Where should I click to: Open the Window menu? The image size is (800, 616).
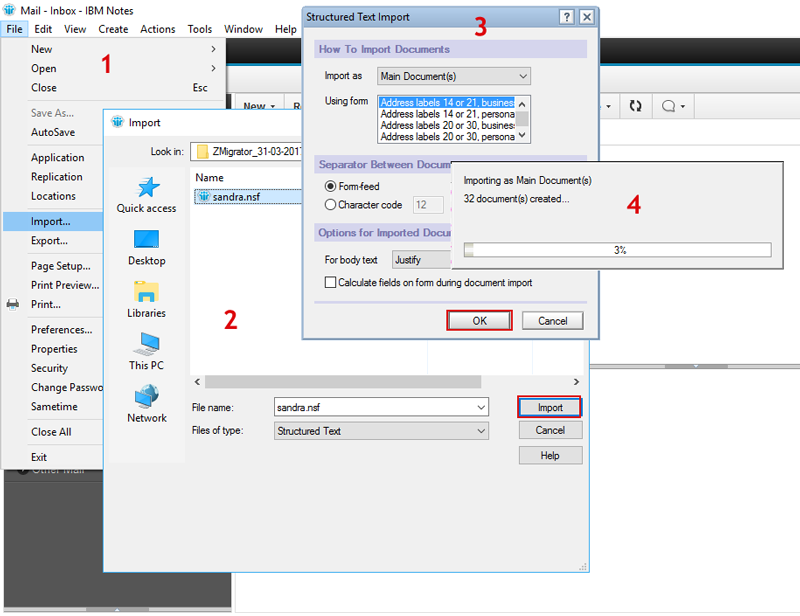coord(243,29)
